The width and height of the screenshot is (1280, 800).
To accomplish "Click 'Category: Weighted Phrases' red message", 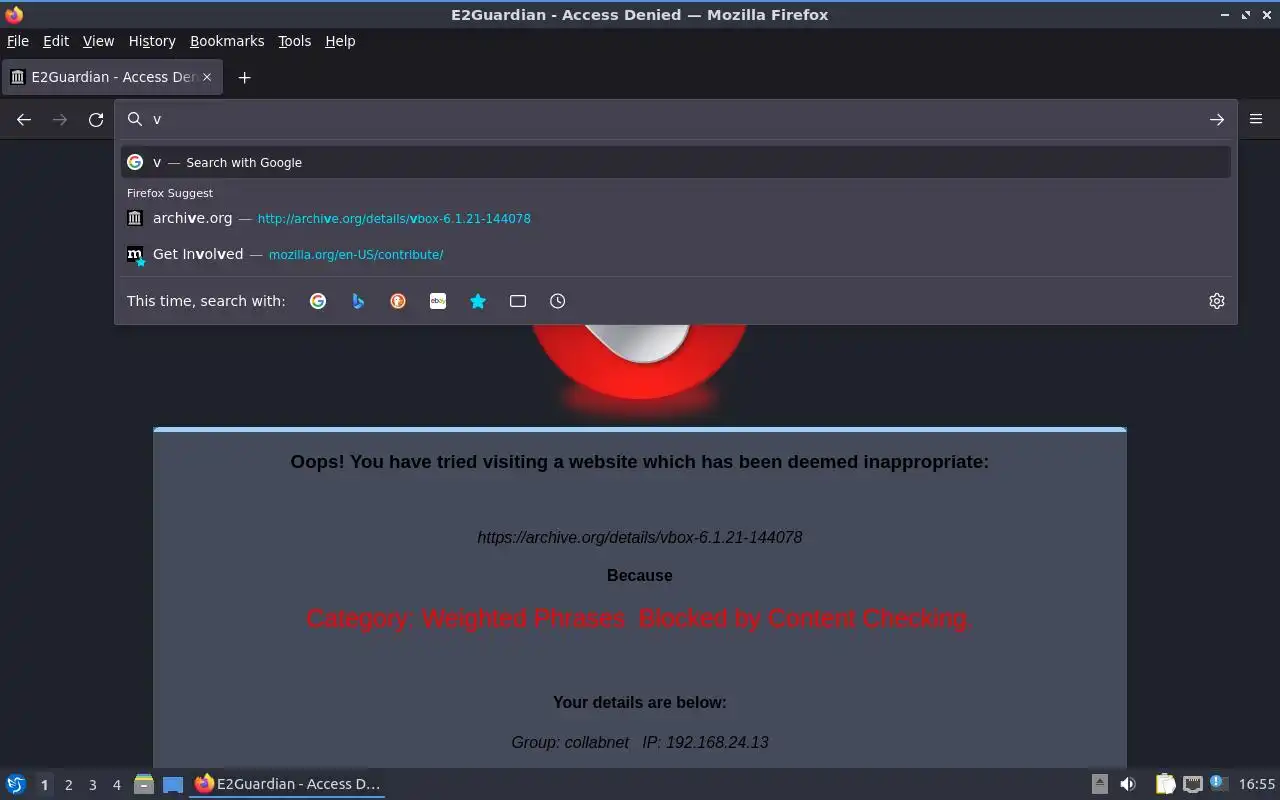I will (639, 618).
